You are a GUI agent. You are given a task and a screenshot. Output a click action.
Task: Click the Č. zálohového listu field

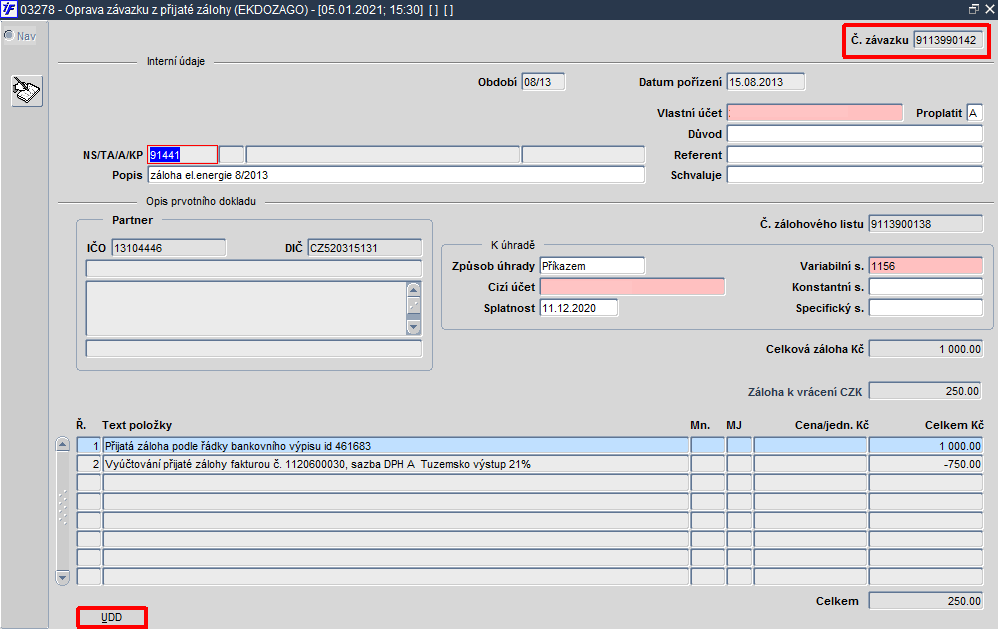[925, 224]
